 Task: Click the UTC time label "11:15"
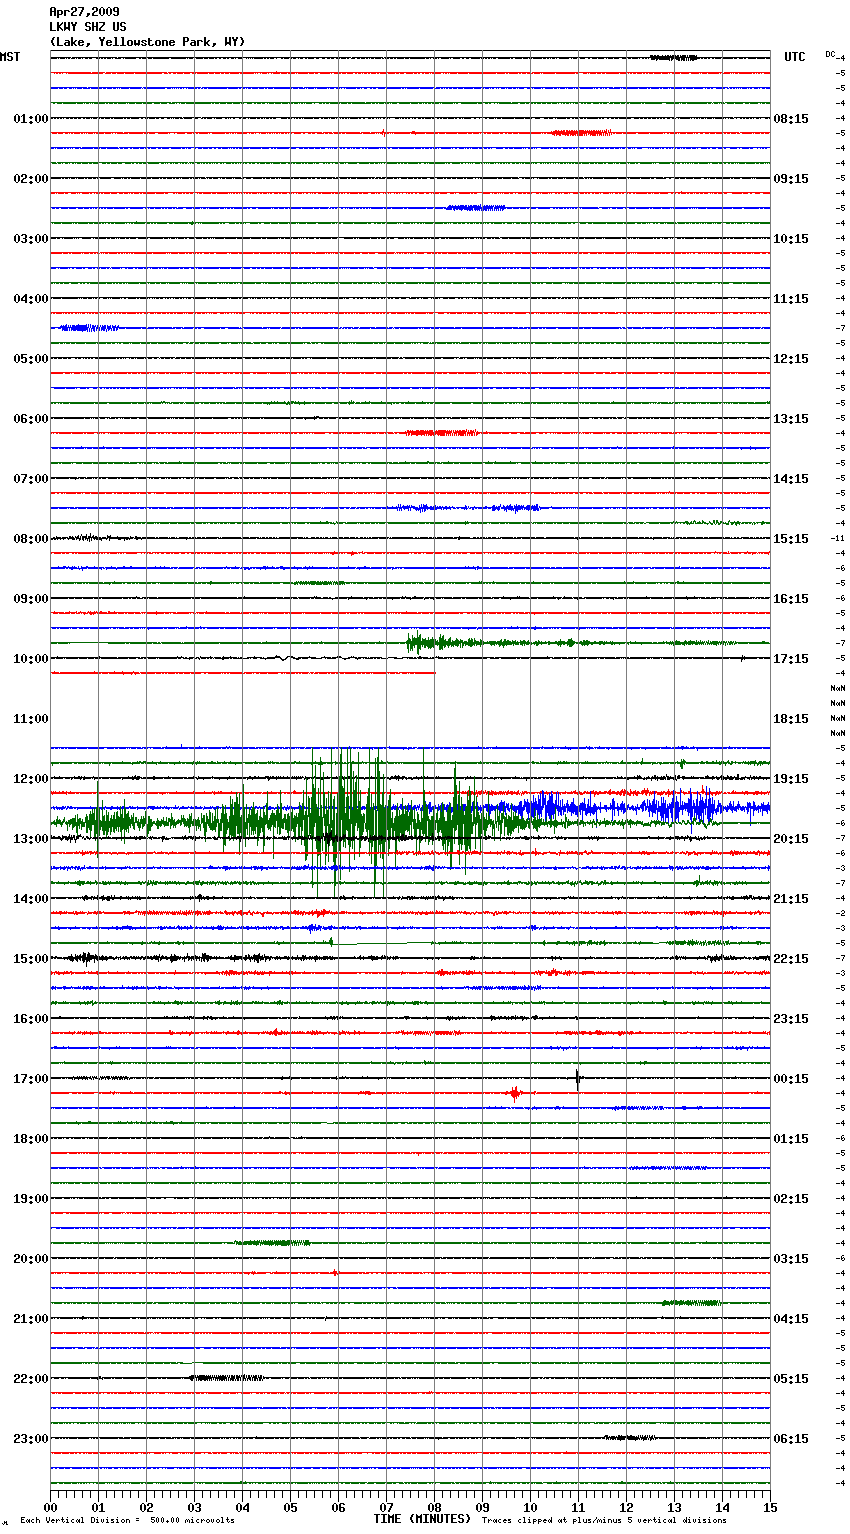point(791,299)
